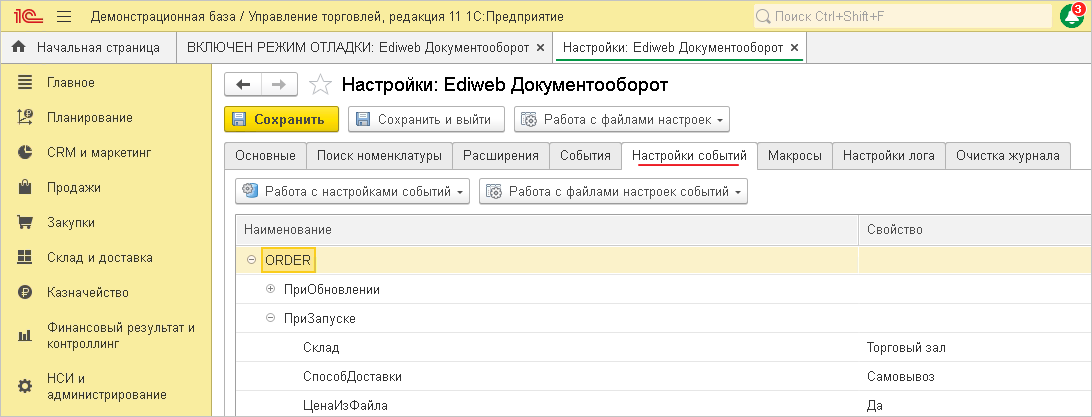Image resolution: width=1092 pixels, height=417 pixels.
Task: Open the notifications bell icon
Action: [x=1070, y=17]
